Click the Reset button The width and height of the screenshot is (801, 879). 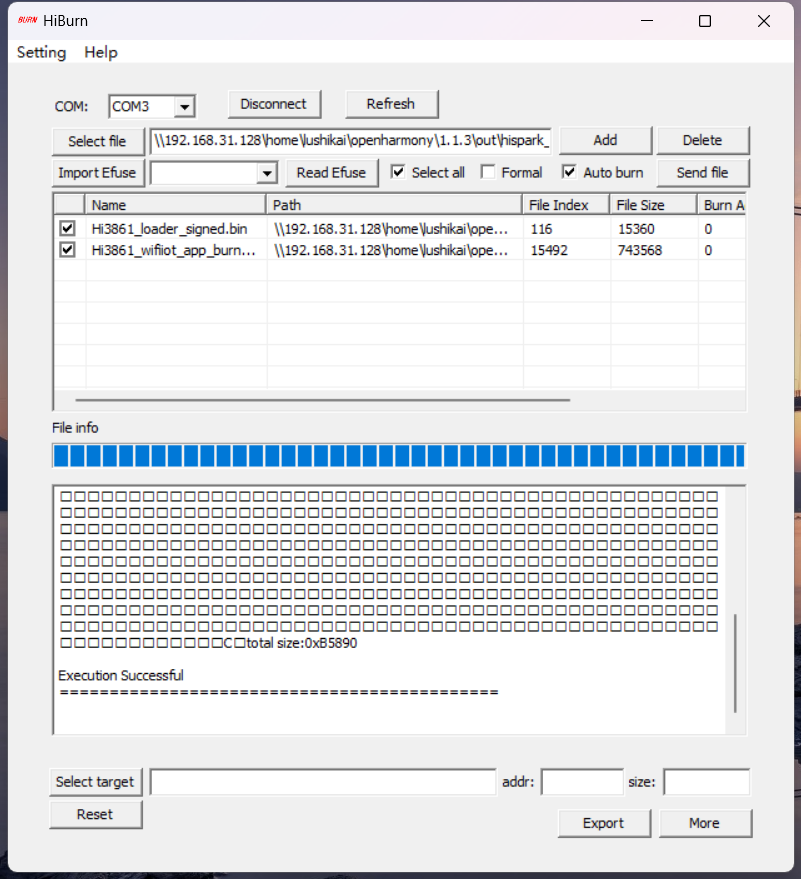click(x=95, y=815)
